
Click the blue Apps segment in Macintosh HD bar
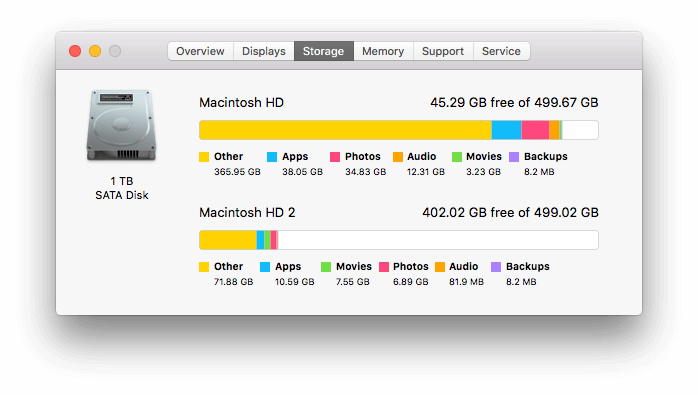(507, 130)
